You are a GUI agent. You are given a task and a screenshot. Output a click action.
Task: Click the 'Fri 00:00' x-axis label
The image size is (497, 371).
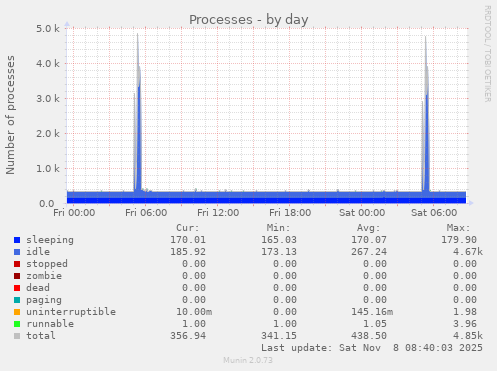[x=74, y=213]
